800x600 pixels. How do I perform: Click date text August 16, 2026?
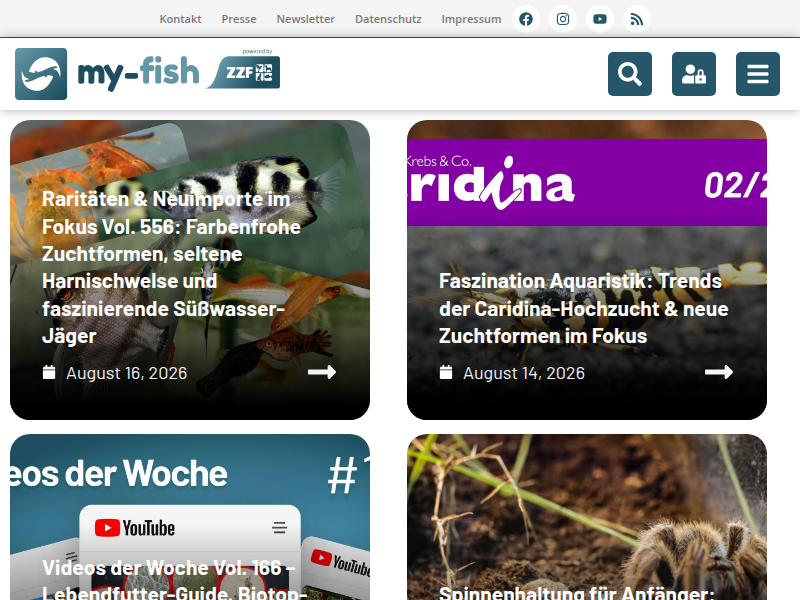[x=127, y=373]
